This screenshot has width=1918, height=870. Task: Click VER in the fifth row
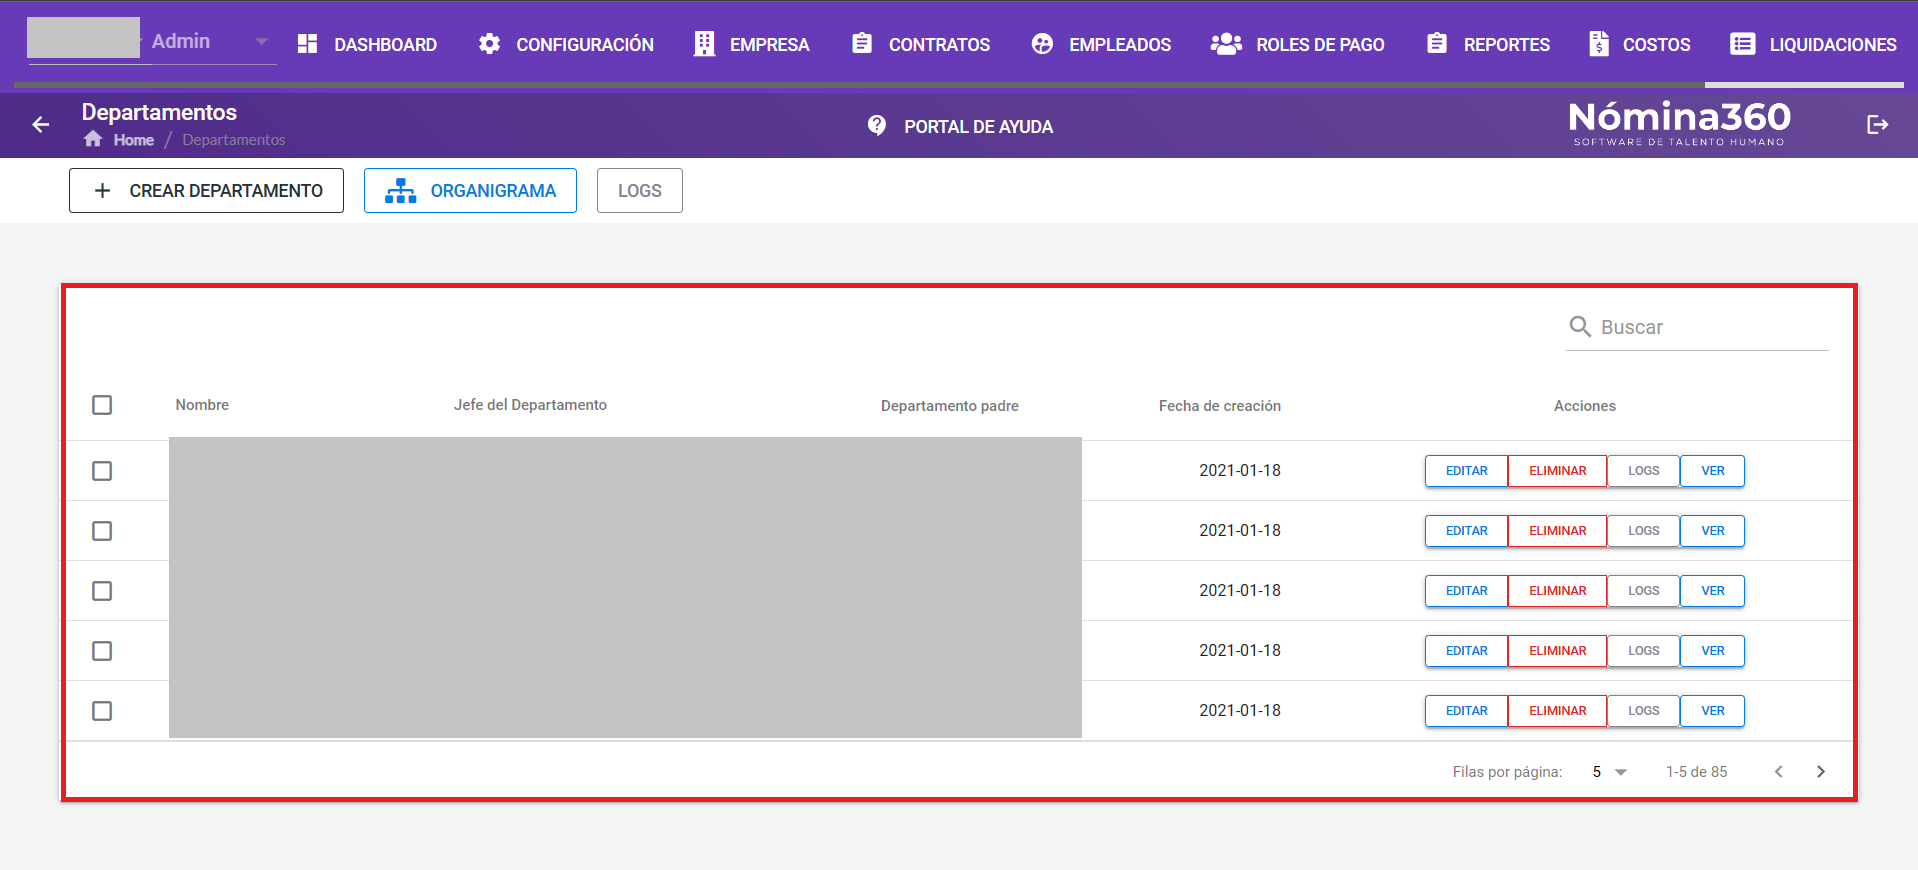coord(1712,711)
